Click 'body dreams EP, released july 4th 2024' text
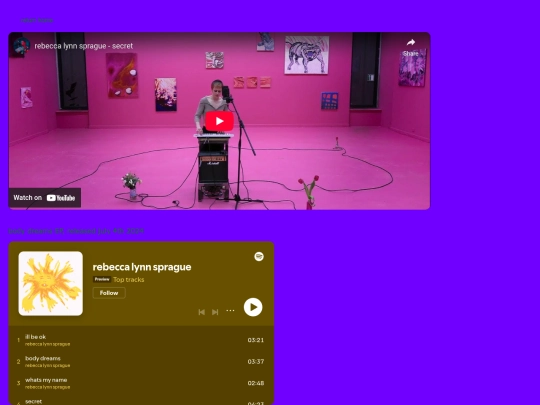Image resolution: width=540 pixels, height=405 pixels. [76, 231]
